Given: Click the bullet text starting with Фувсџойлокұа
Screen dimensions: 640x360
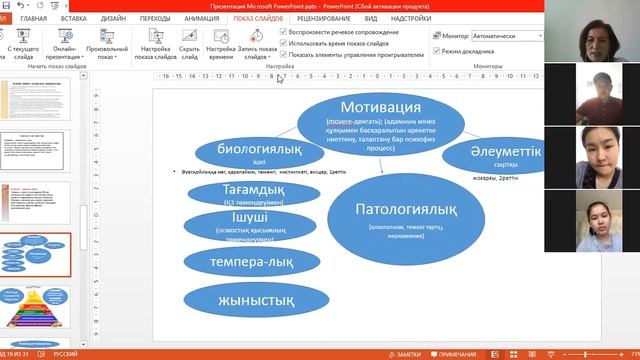Looking at the screenshot, I should point(264,172).
